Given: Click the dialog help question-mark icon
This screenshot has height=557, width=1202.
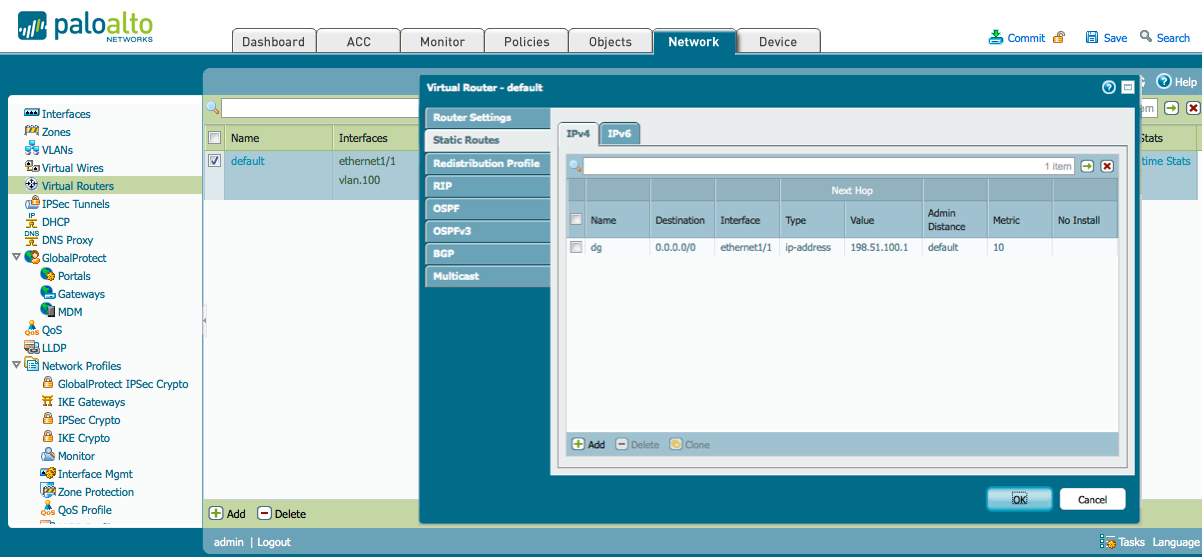Looking at the screenshot, I should (1109, 88).
